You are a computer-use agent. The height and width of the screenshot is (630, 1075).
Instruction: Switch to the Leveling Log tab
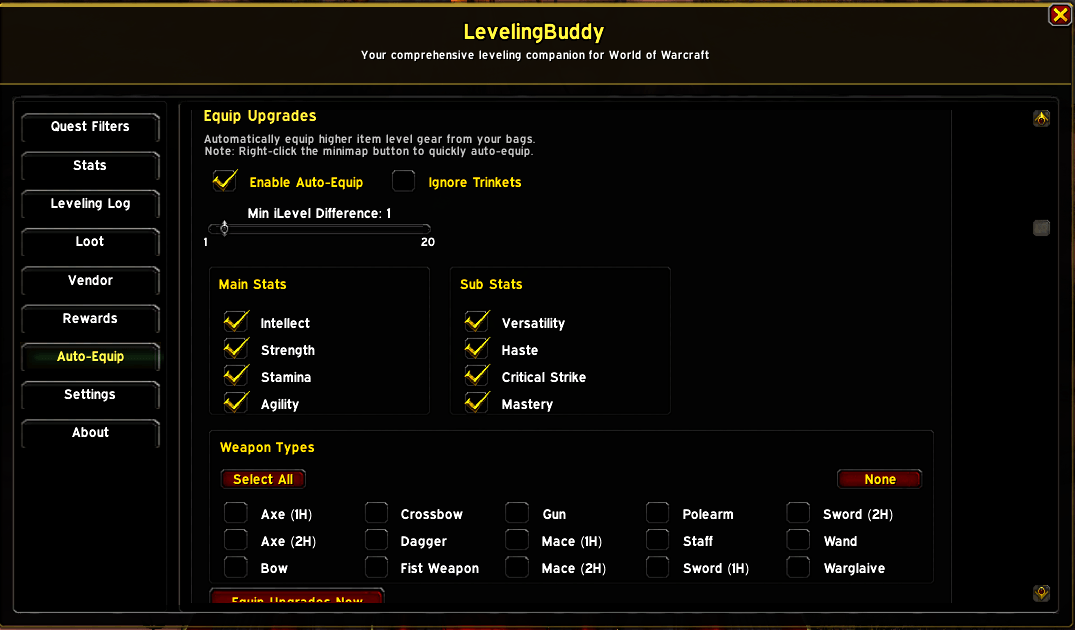[90, 204]
